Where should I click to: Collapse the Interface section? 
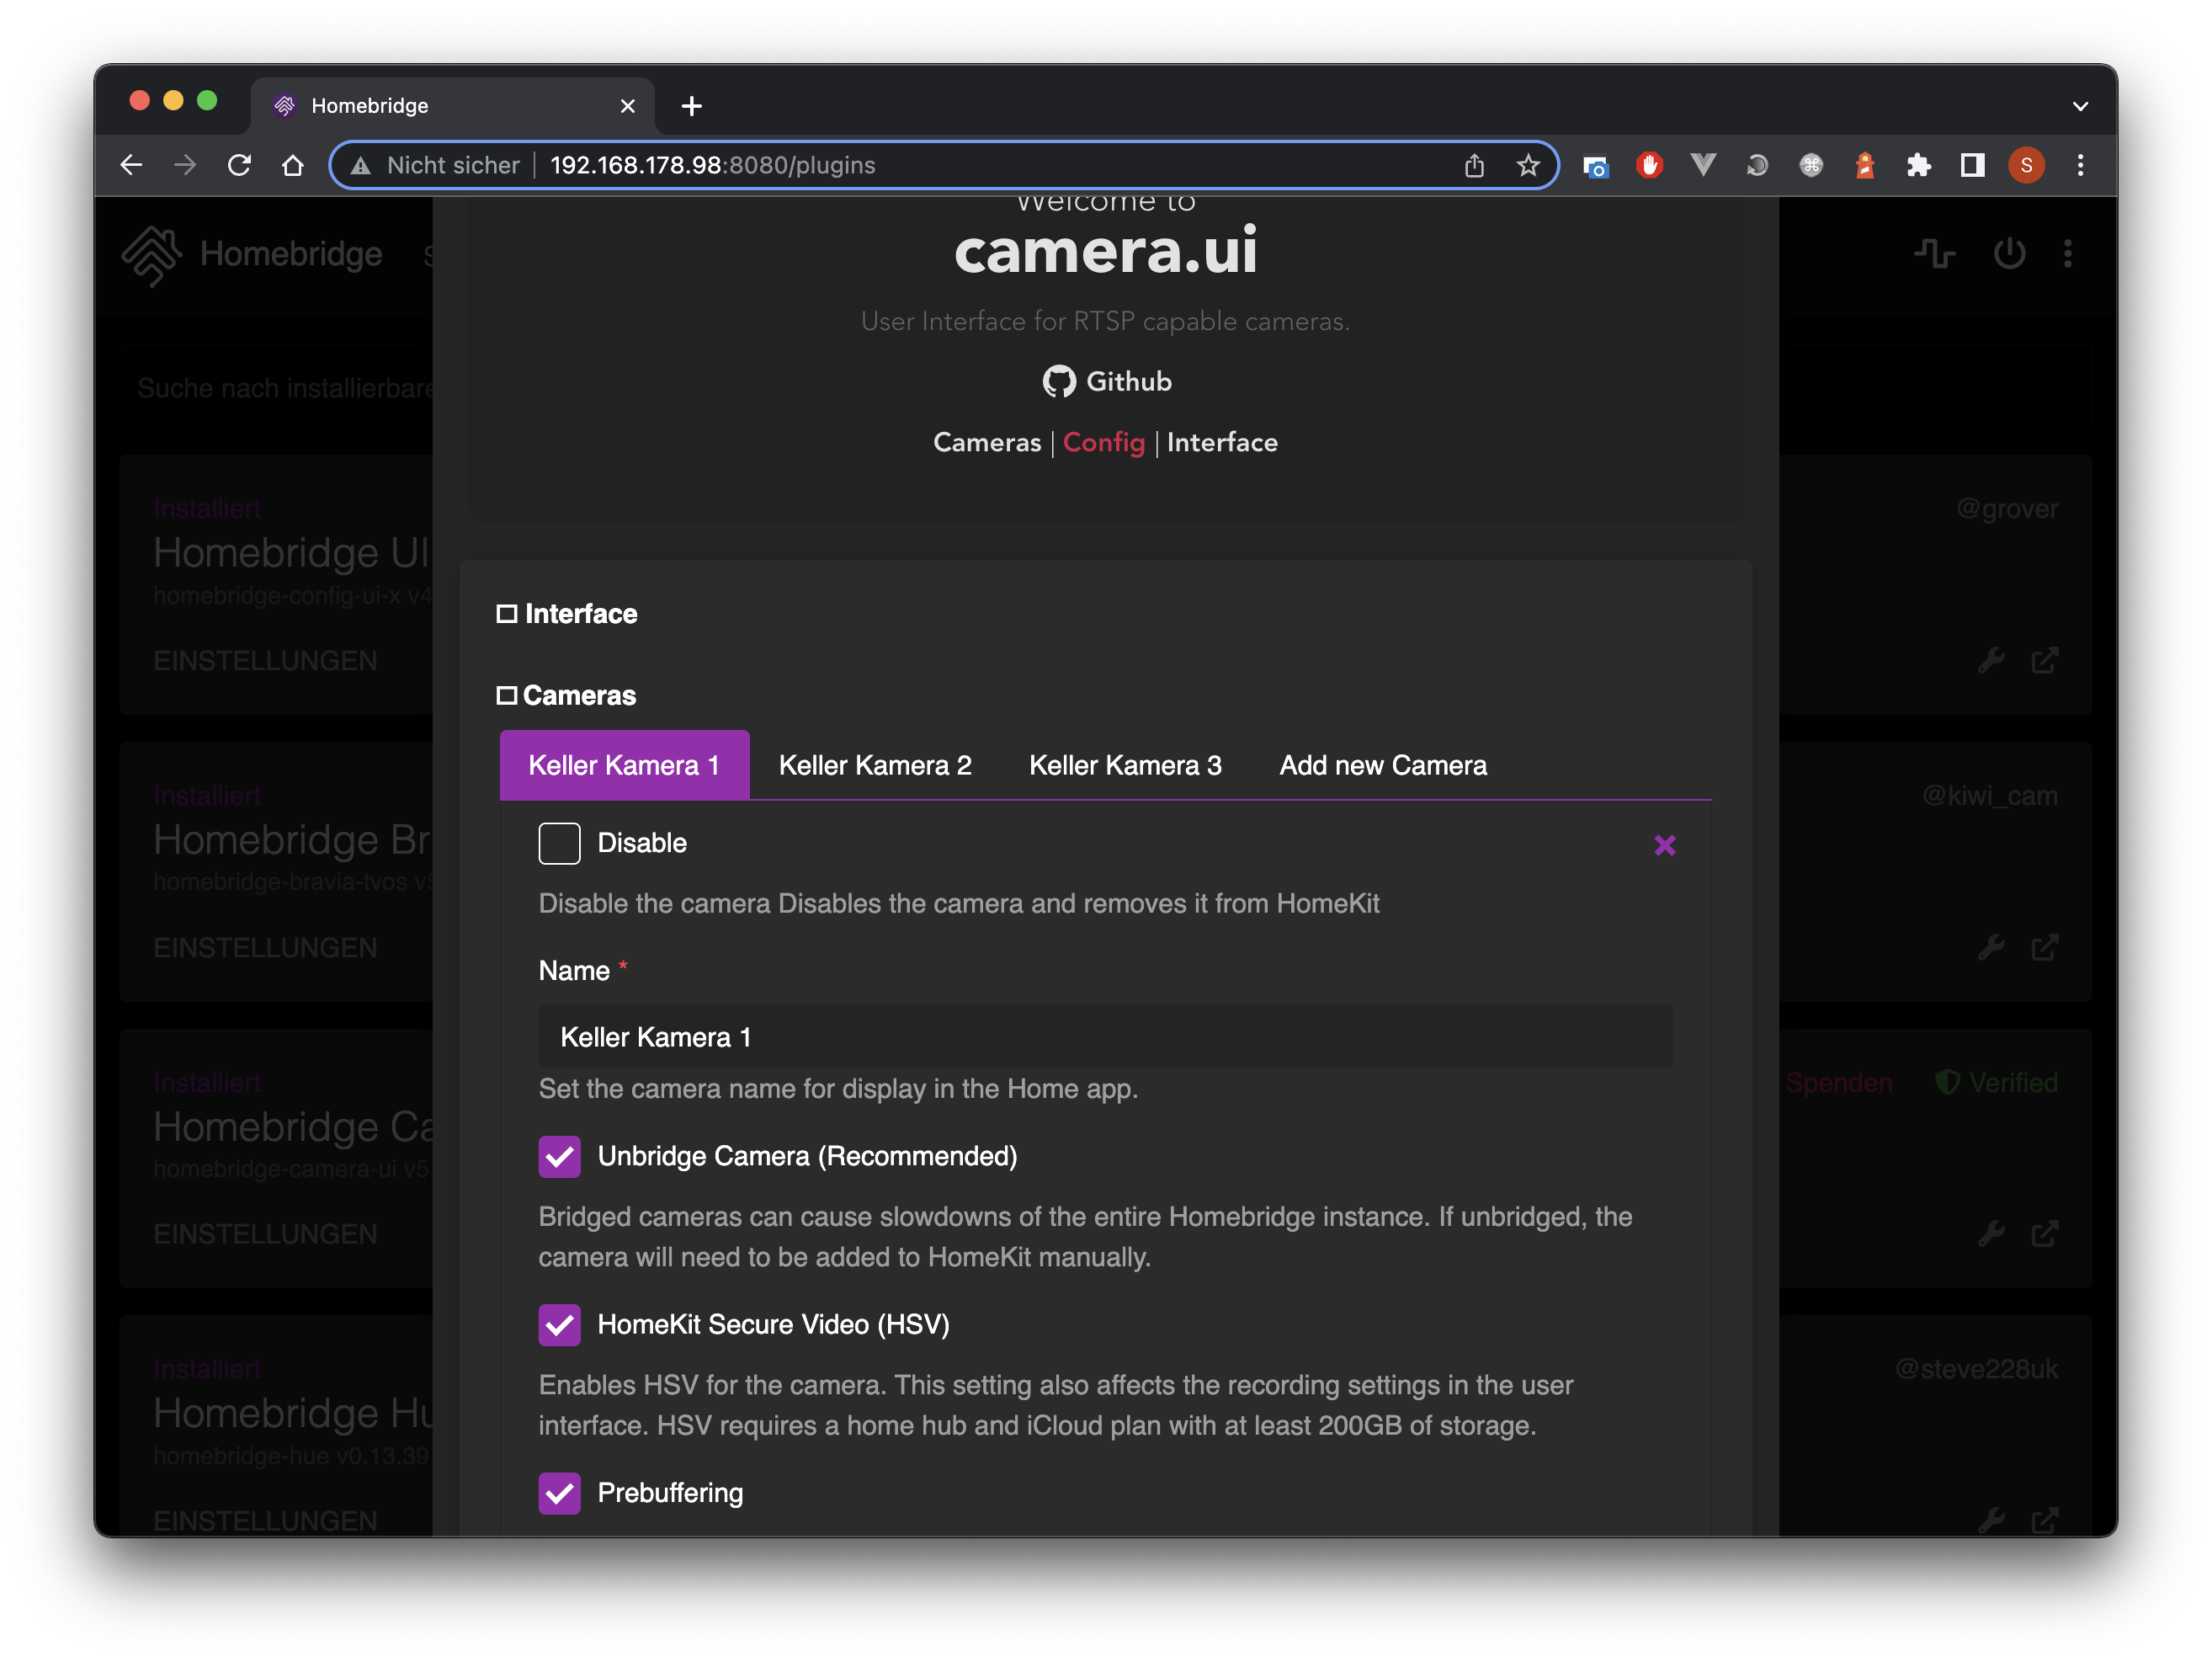click(x=508, y=613)
